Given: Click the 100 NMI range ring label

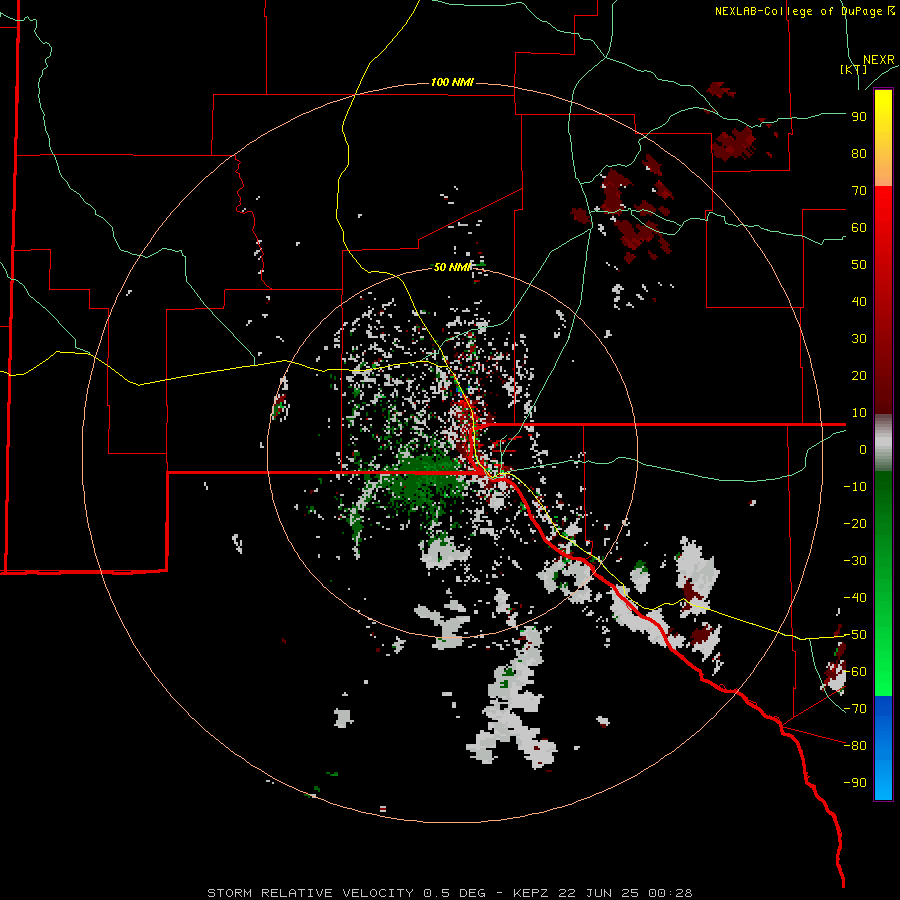Looking at the screenshot, I should tap(452, 83).
